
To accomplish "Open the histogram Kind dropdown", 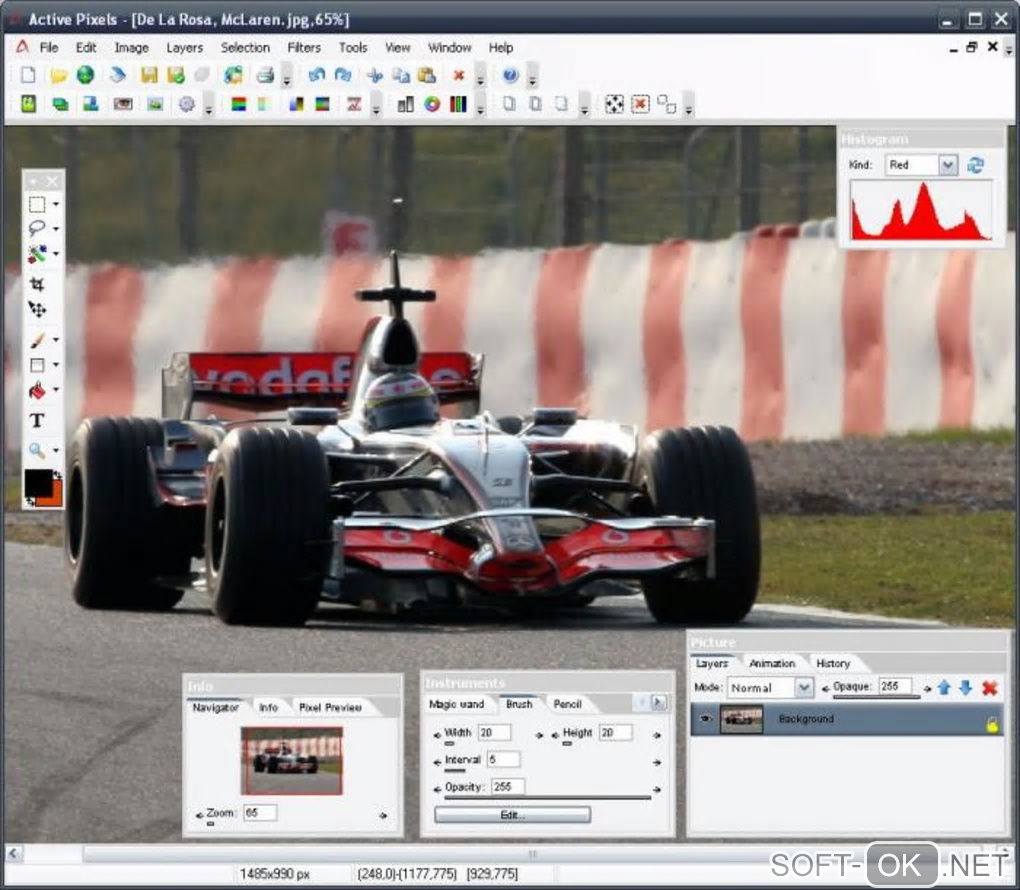I will [x=948, y=165].
